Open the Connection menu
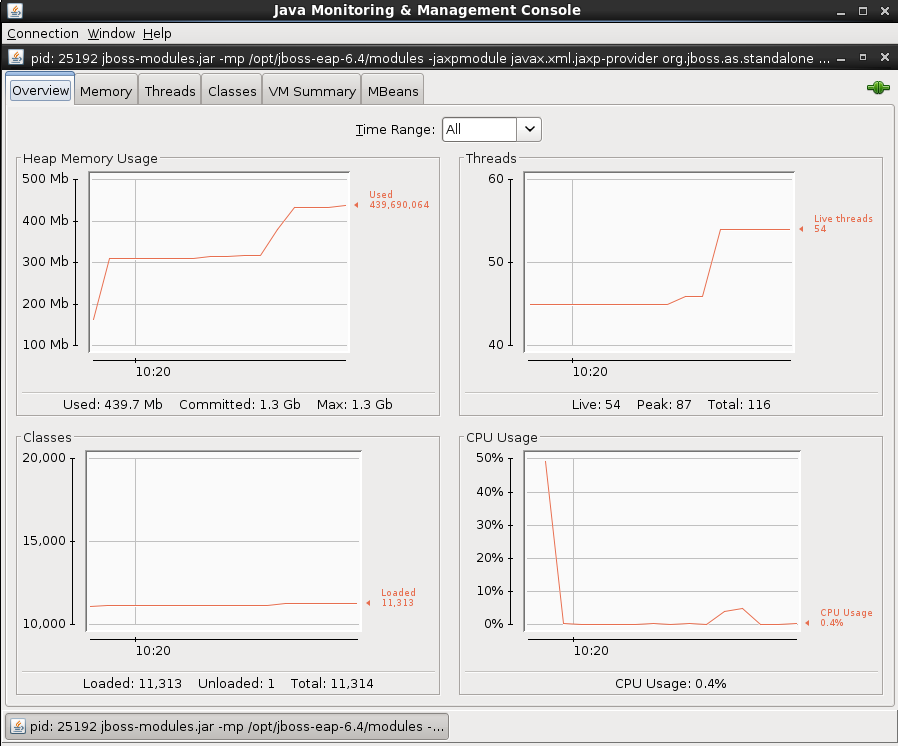This screenshot has height=746, width=898. [42, 34]
